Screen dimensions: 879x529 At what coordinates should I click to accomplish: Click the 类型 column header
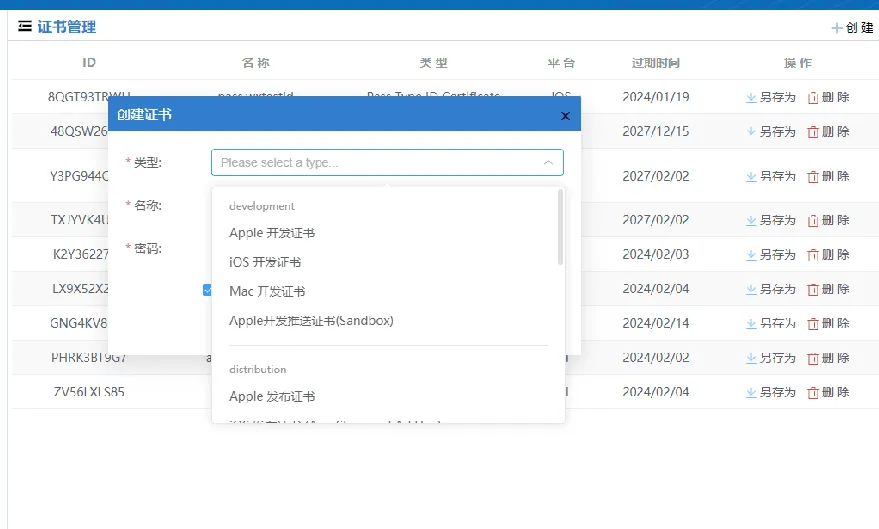tap(433, 63)
